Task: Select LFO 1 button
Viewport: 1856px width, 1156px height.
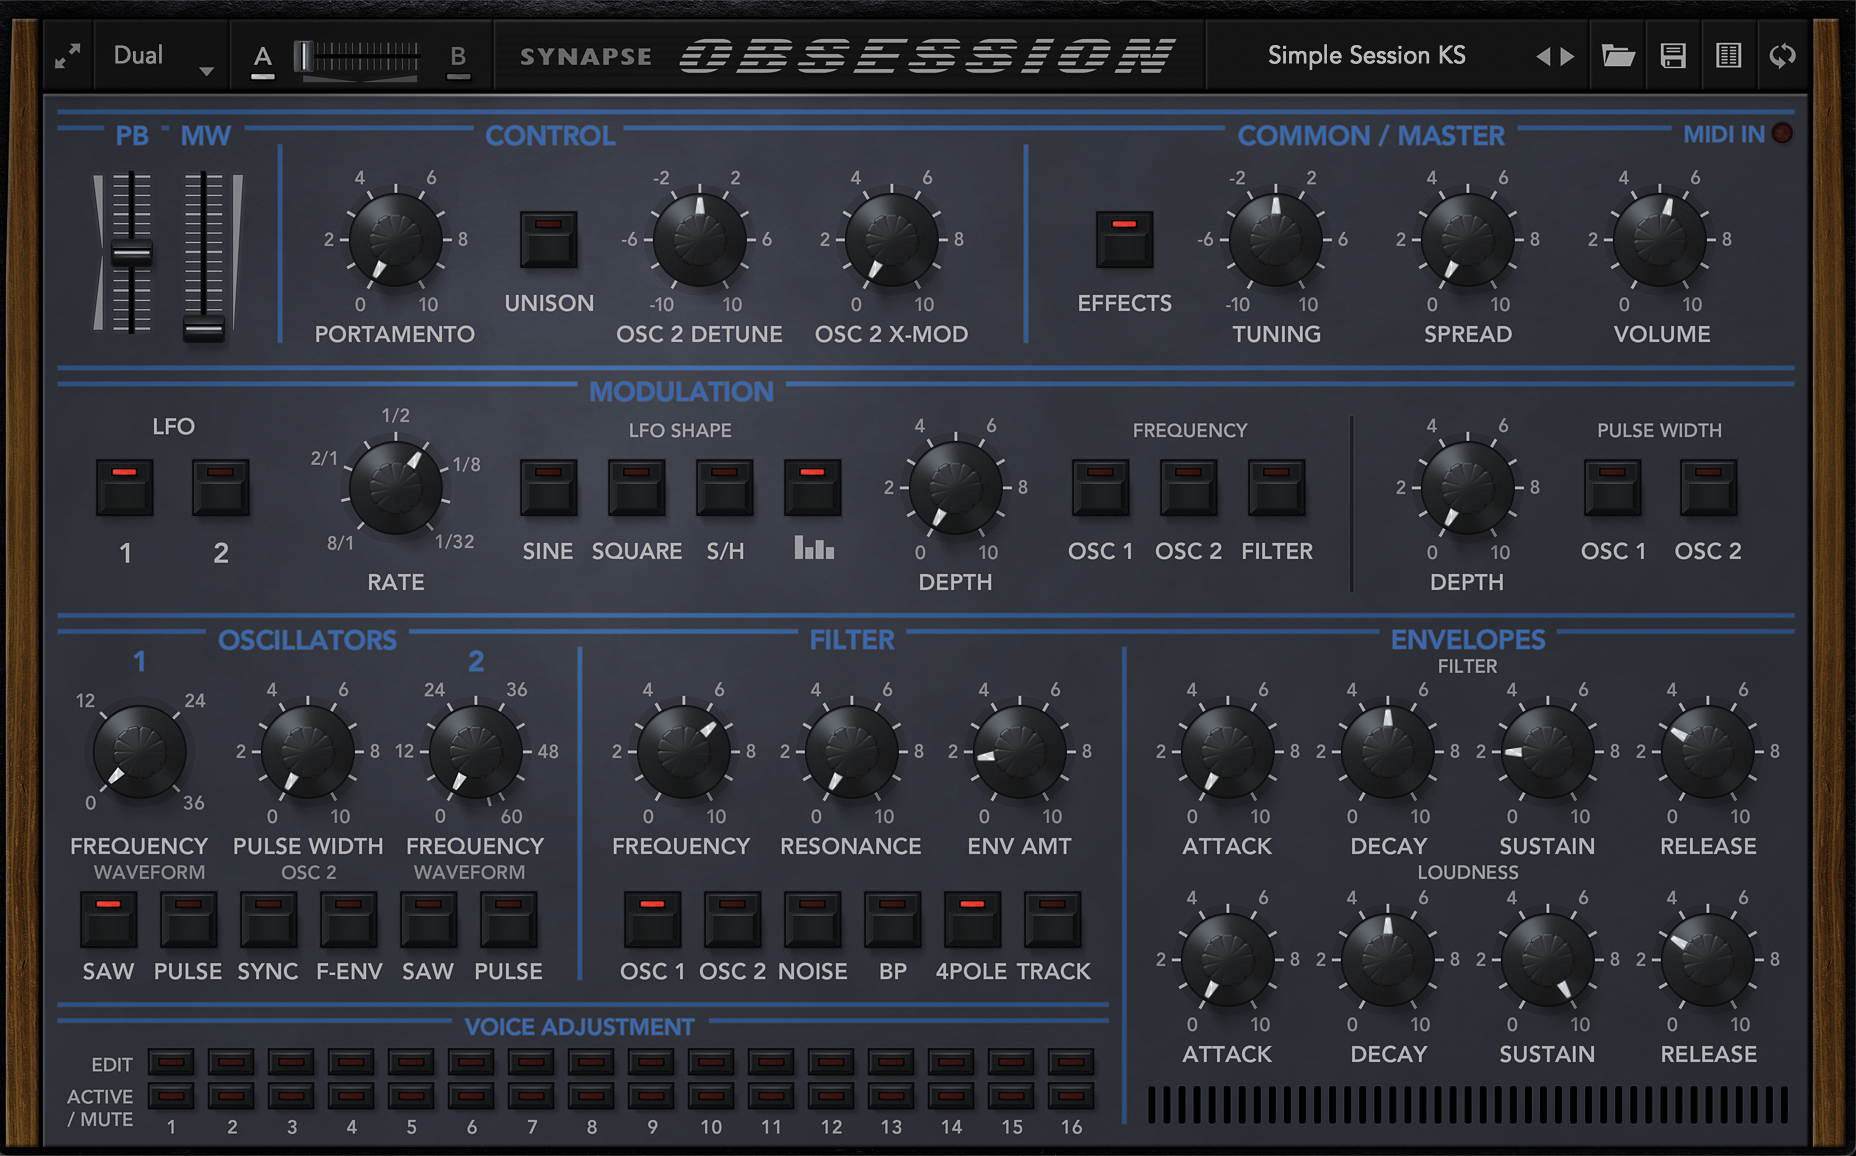Action: (125, 487)
